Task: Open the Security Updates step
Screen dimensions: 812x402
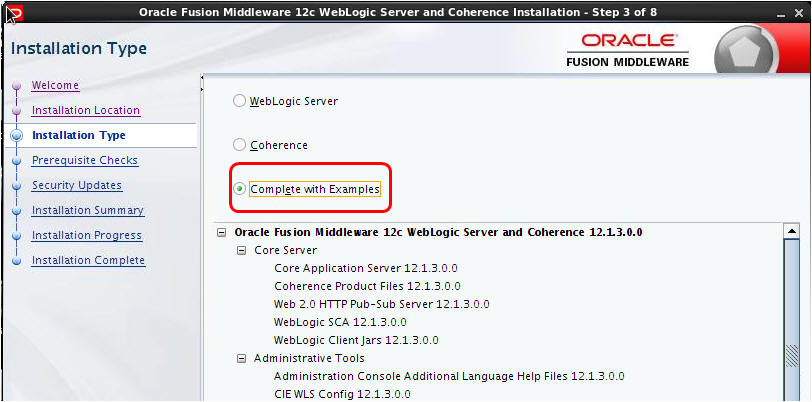Action: 77,185
